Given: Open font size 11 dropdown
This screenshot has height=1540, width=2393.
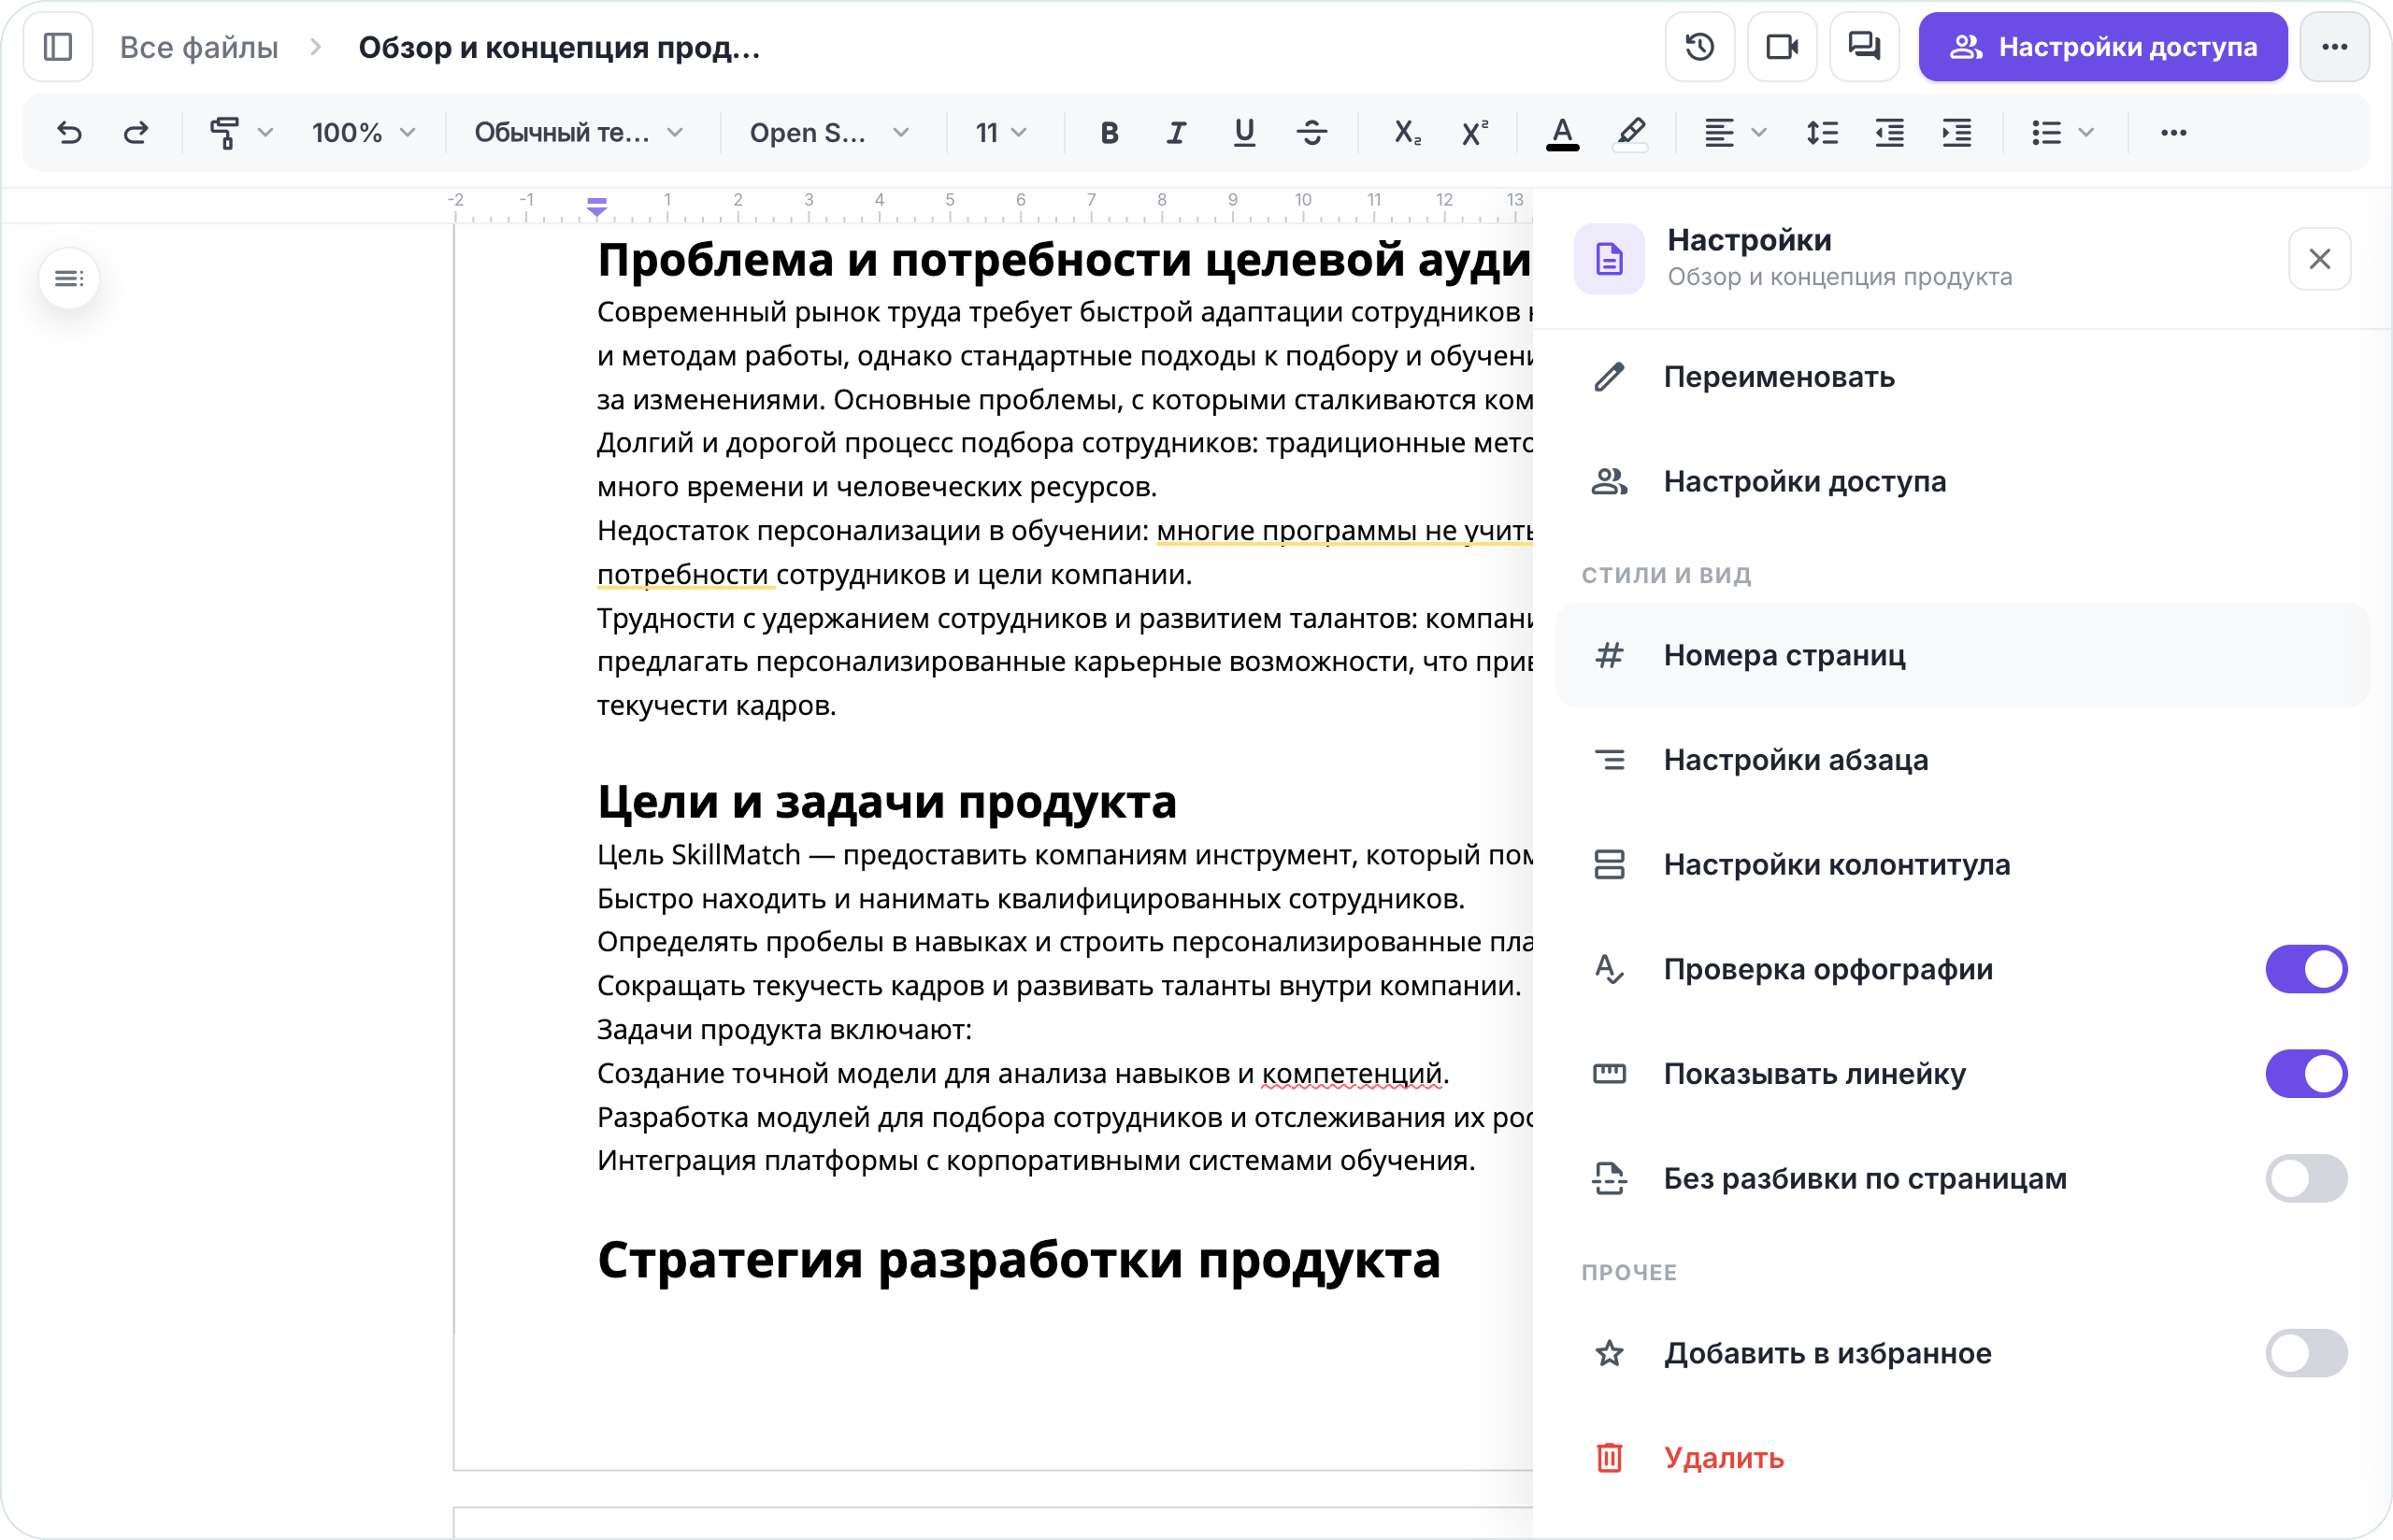Looking at the screenshot, I should click(x=1001, y=132).
